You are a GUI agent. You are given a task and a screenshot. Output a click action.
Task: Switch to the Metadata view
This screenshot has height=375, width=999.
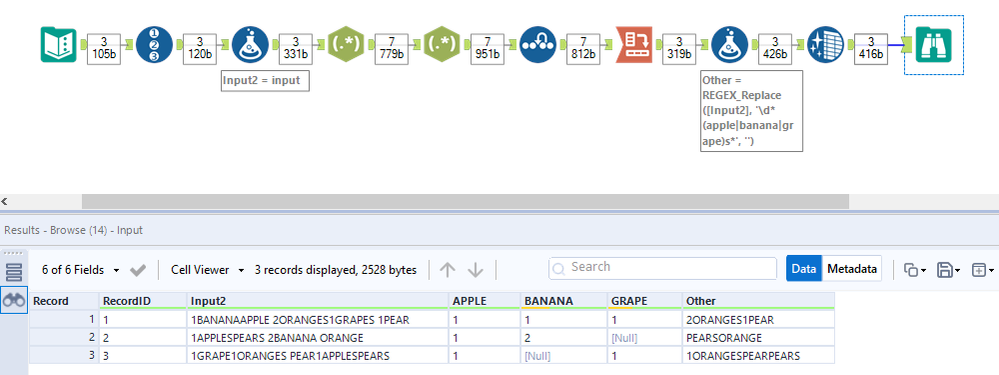pos(852,269)
